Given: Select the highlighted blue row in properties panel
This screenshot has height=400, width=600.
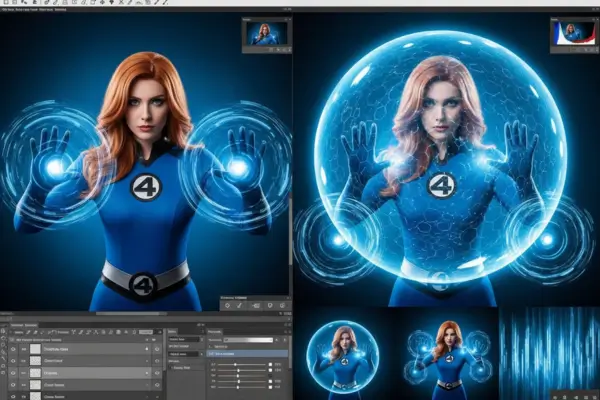Looking at the screenshot, I should coord(247,353).
